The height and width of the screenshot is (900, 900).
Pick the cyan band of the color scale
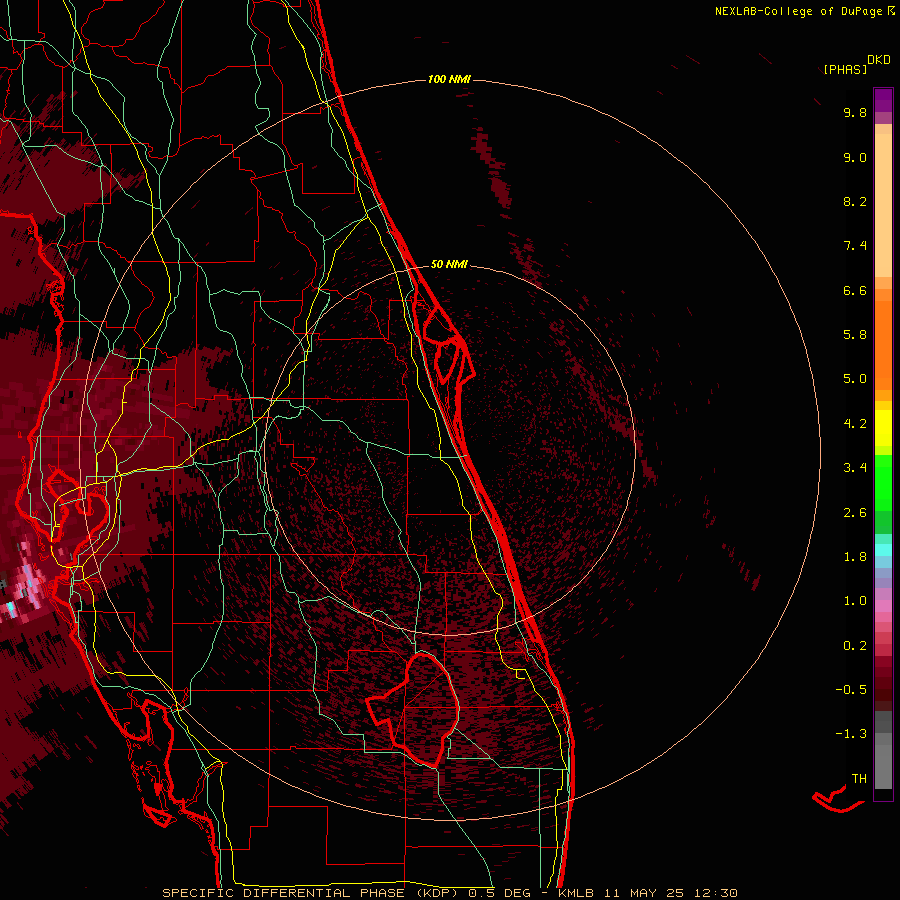coord(883,550)
